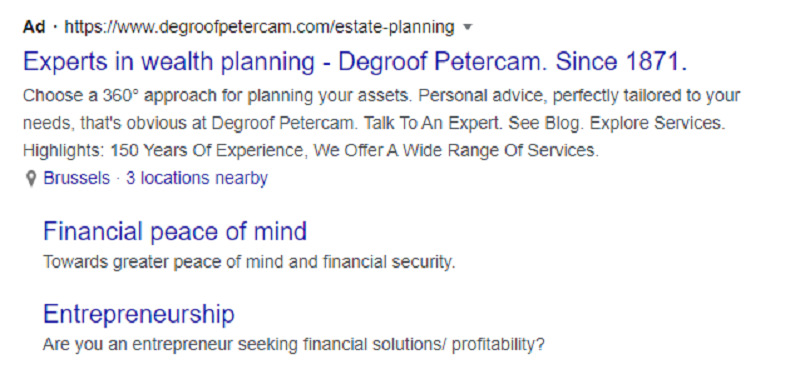Click the 'Highlights:' label text
Screen dimensions: 800x369
[64, 151]
